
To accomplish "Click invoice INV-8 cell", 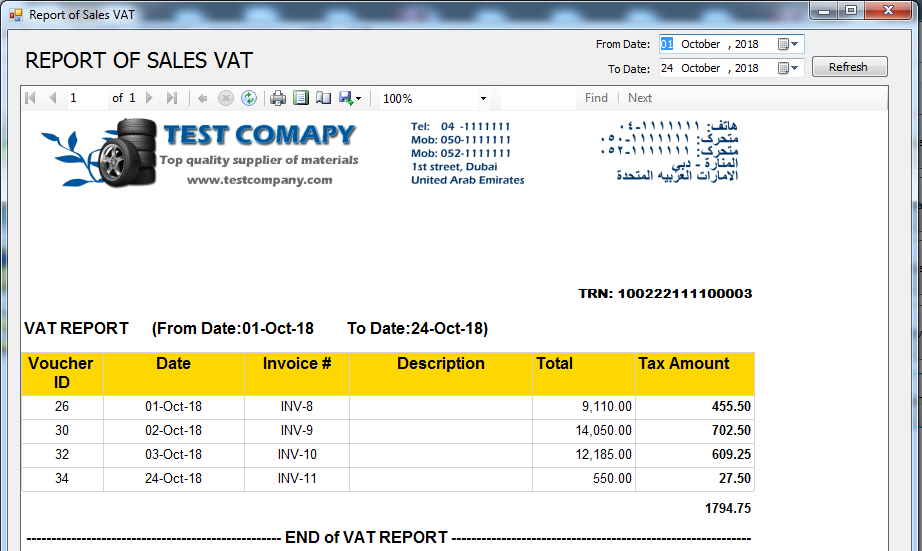I will (x=297, y=406).
